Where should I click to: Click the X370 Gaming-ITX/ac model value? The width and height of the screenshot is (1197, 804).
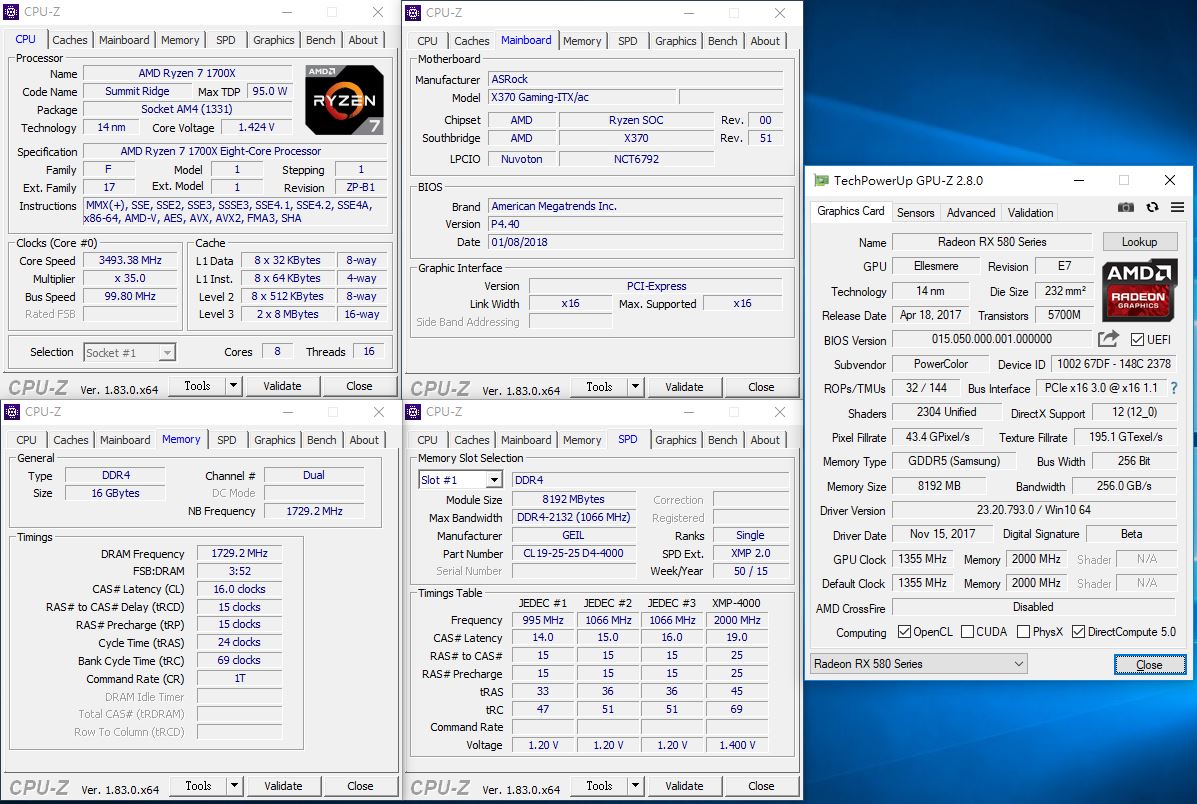(x=582, y=97)
